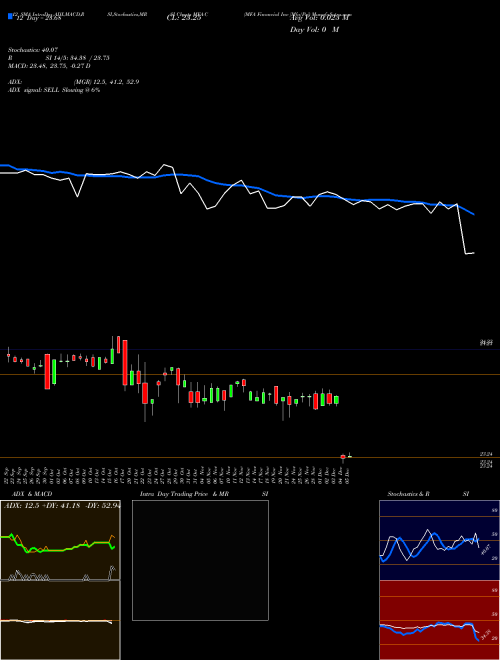Click the 'ADX & MACD' panel title
This screenshot has width=500, height=660.
click(x=32, y=494)
